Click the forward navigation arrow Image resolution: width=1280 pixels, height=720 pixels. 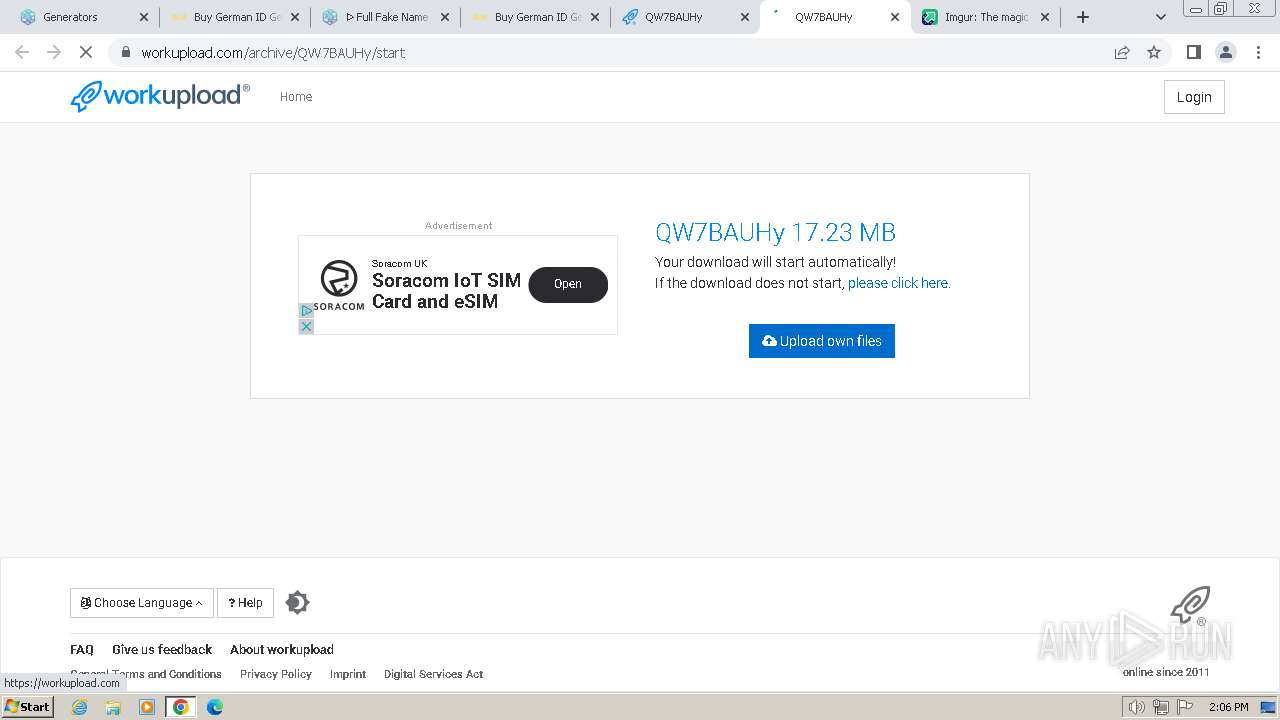tap(54, 52)
